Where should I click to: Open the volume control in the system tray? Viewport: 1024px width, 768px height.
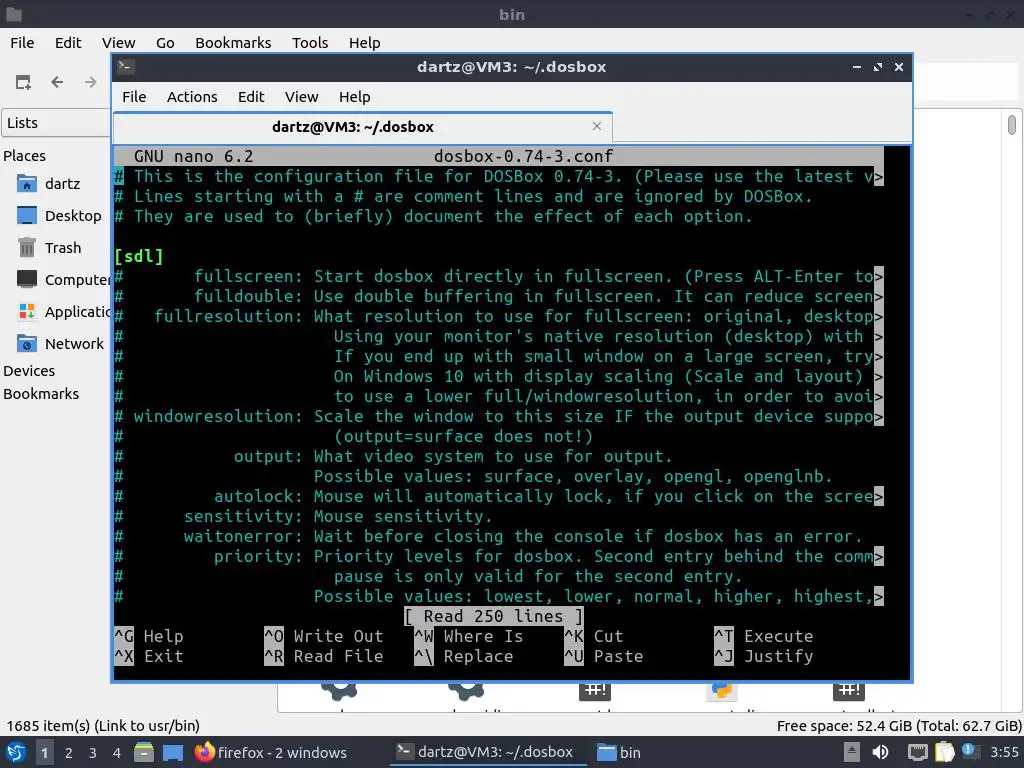880,752
